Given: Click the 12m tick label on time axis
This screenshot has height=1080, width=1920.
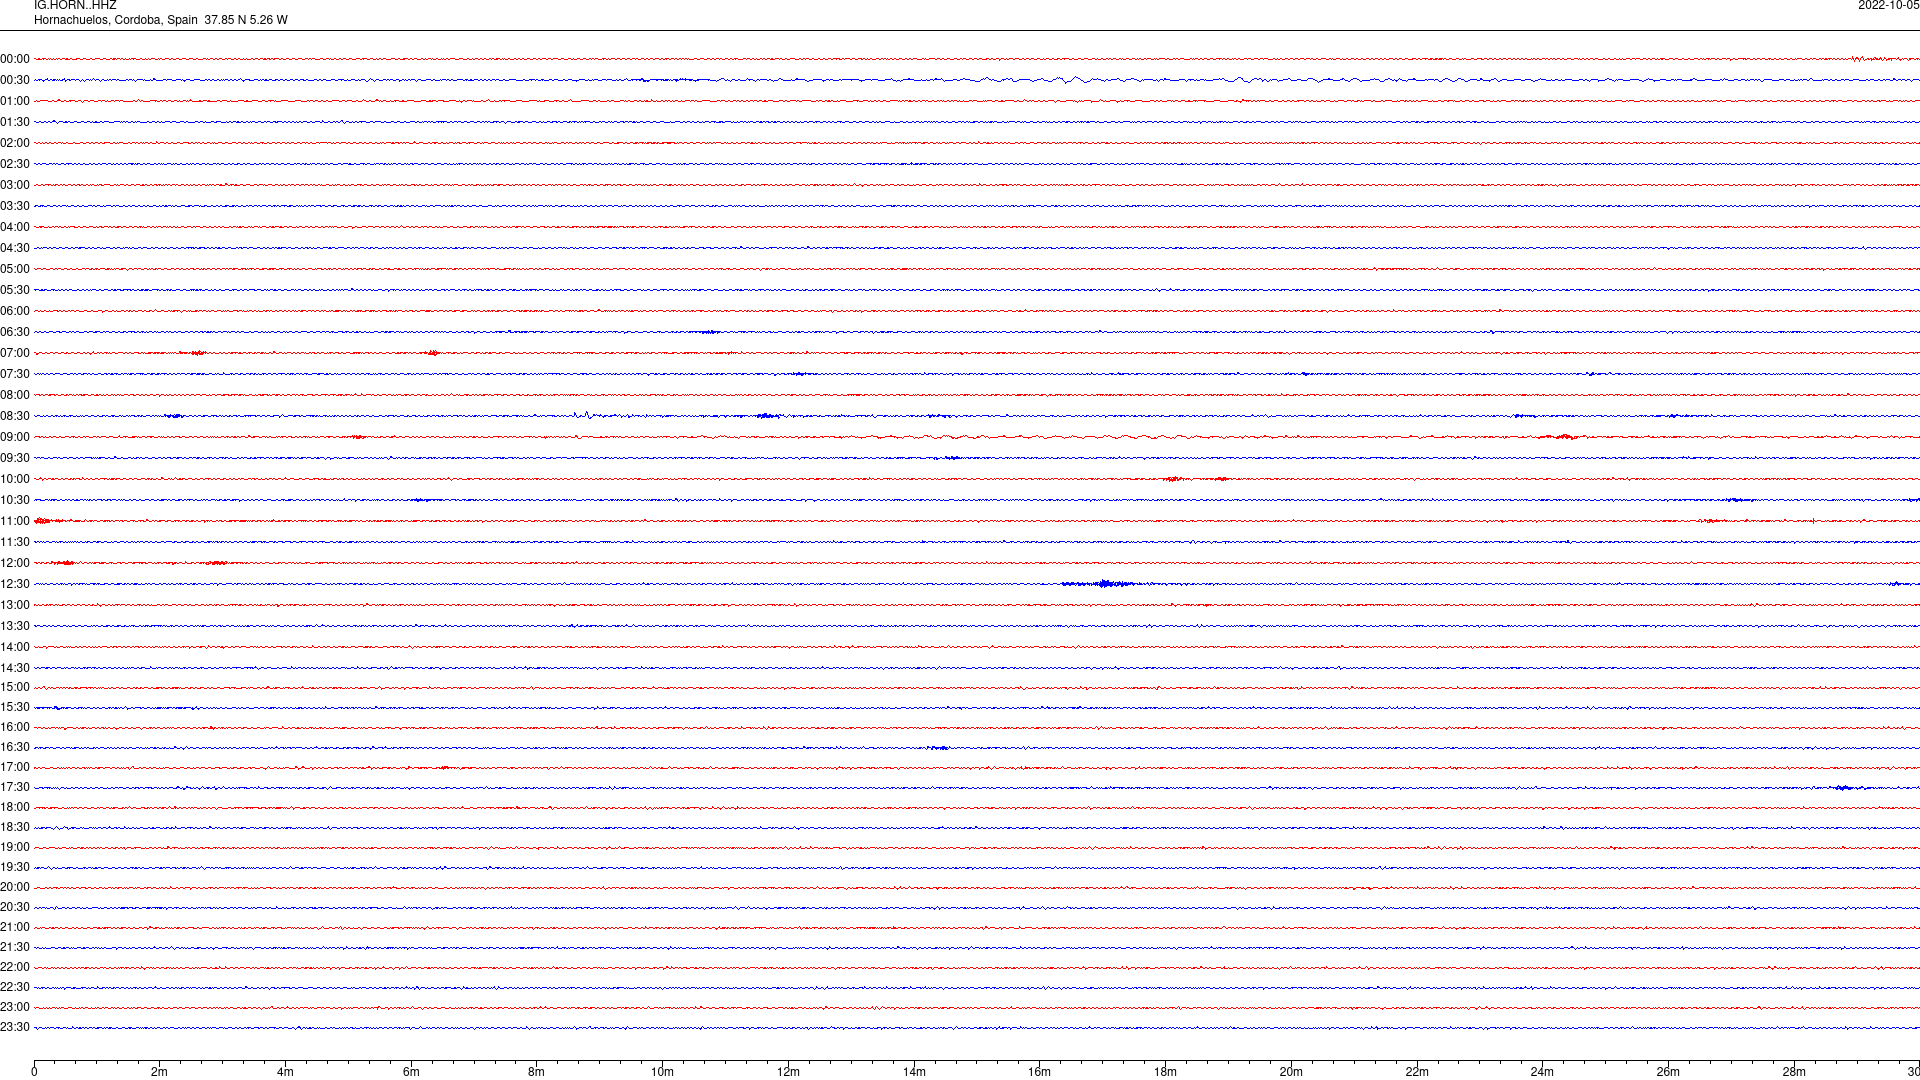Looking at the screenshot, I should point(789,1072).
